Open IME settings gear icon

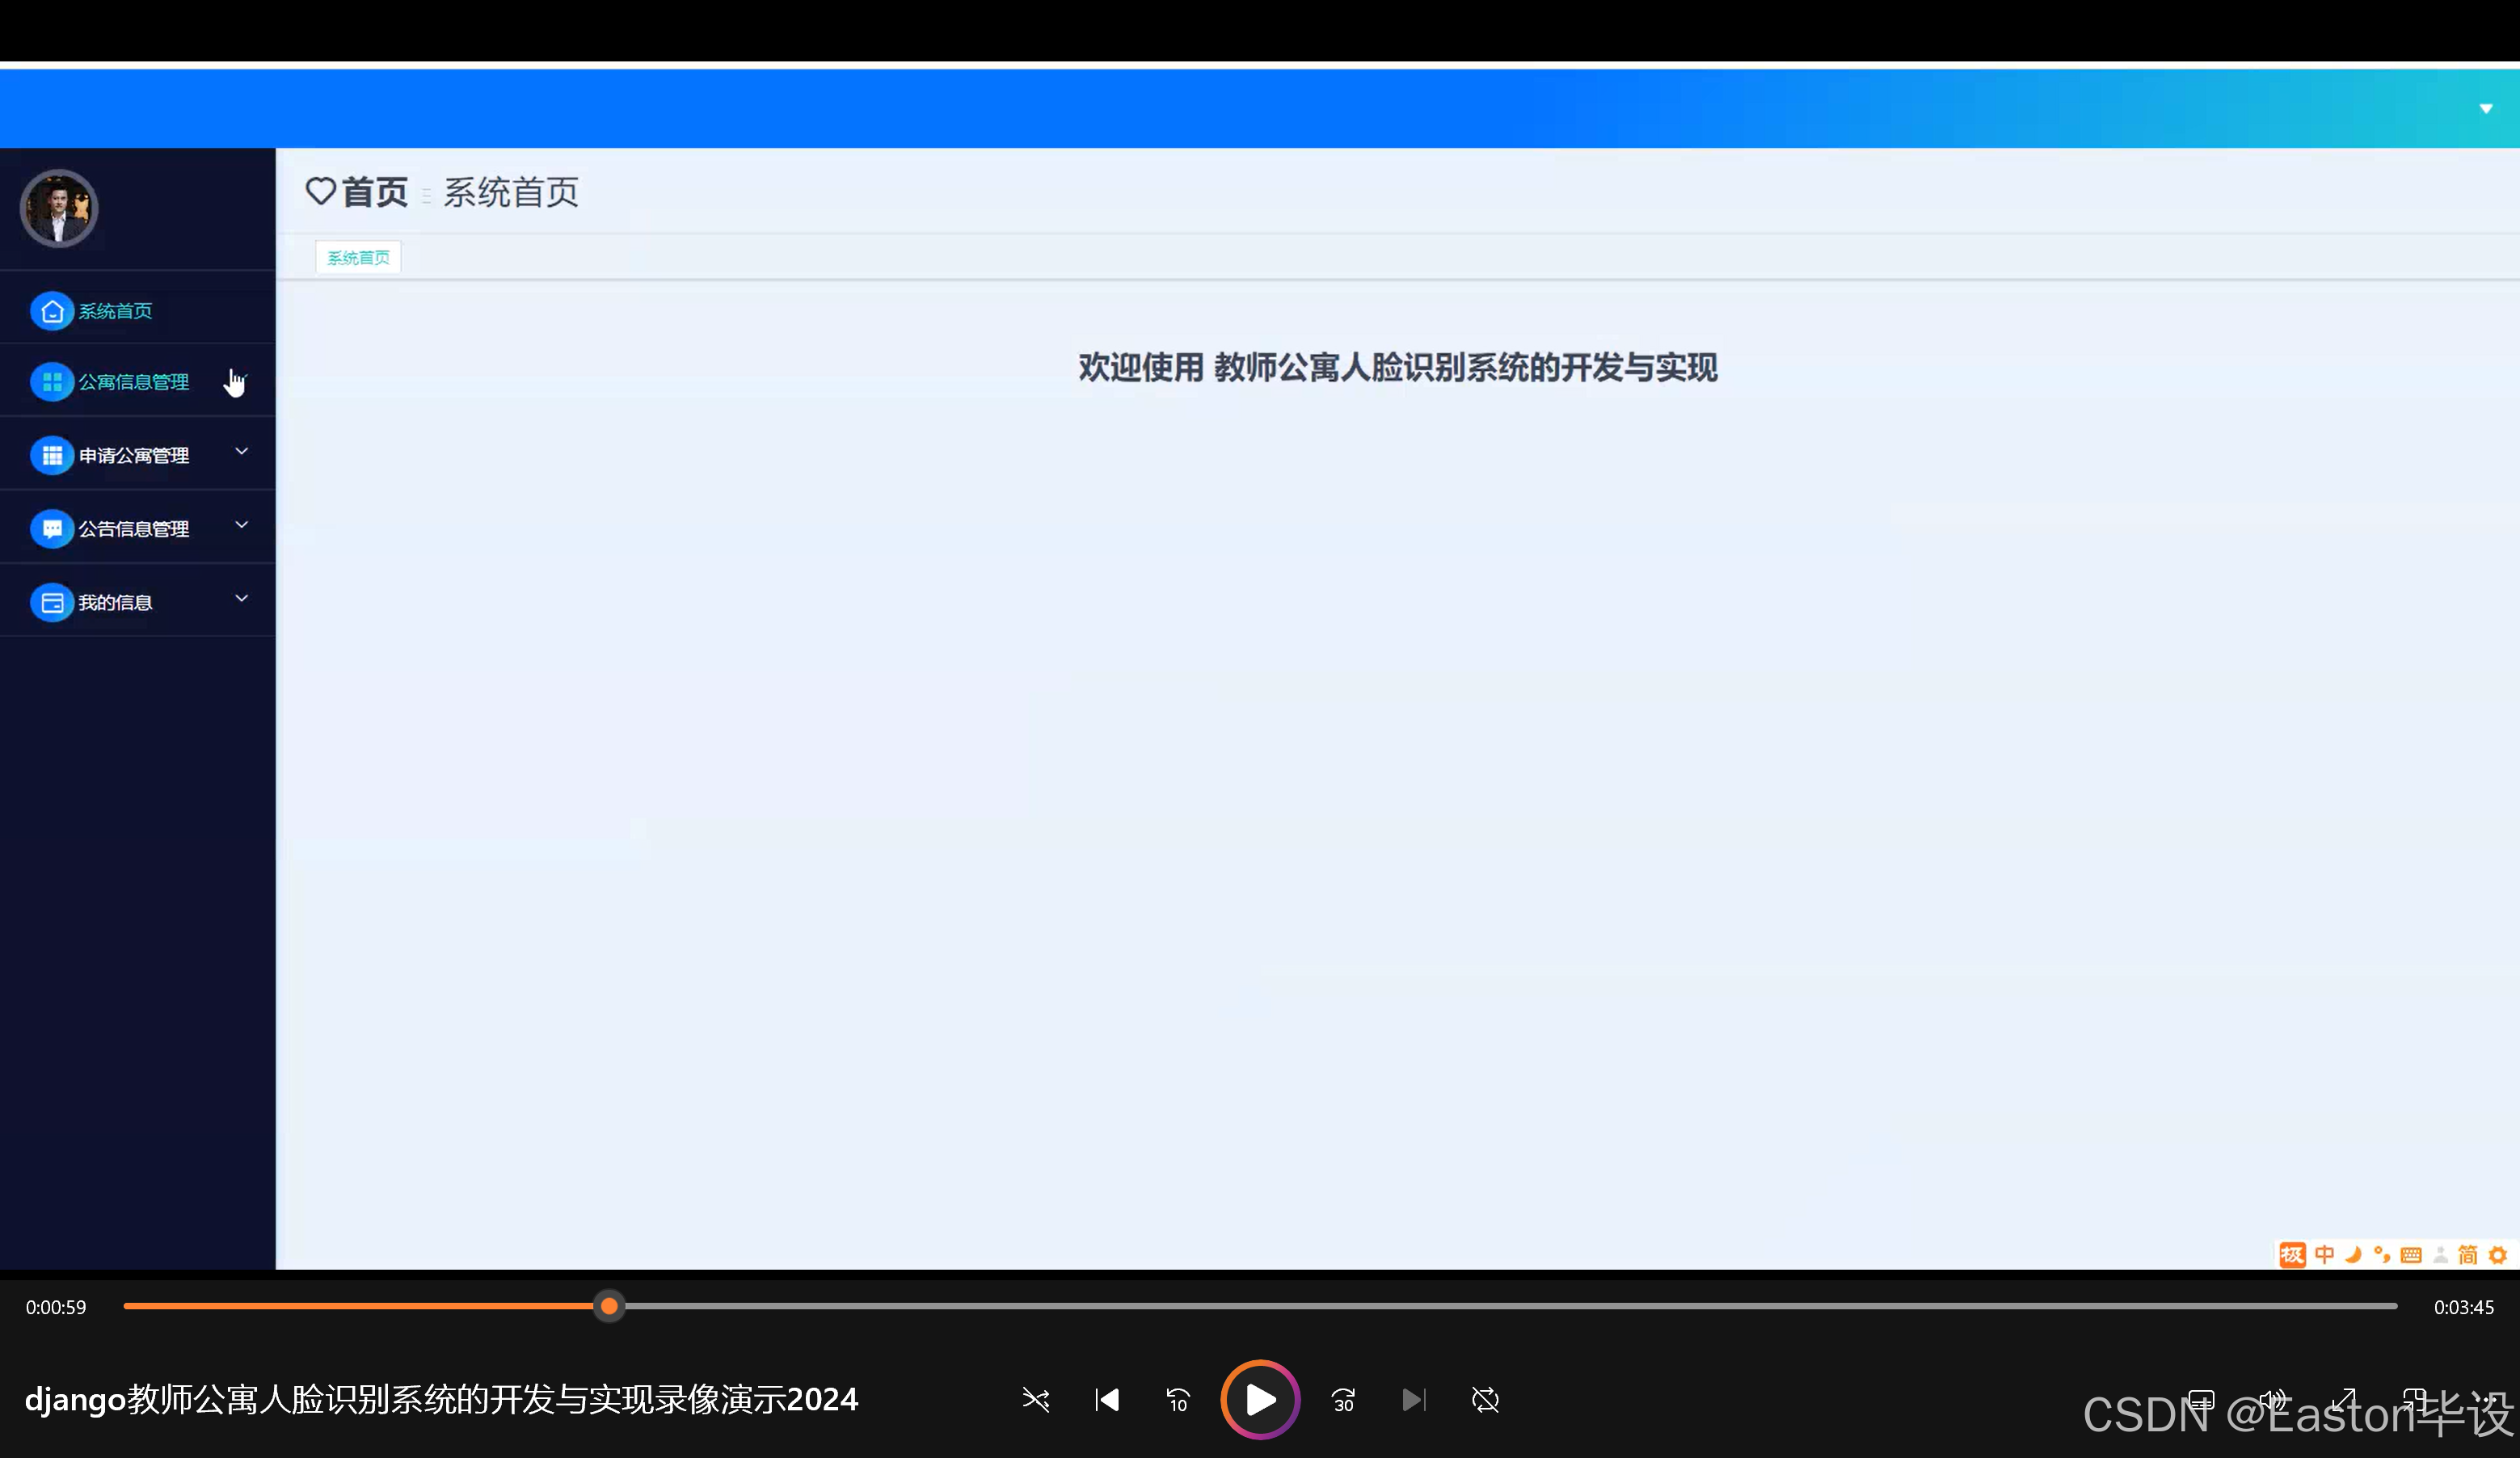click(2498, 1254)
